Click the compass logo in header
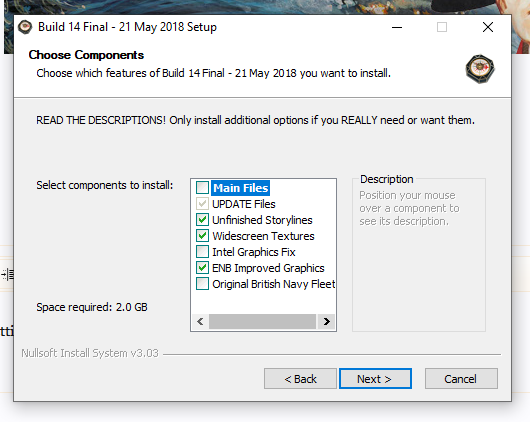The image size is (530, 422). [480, 69]
